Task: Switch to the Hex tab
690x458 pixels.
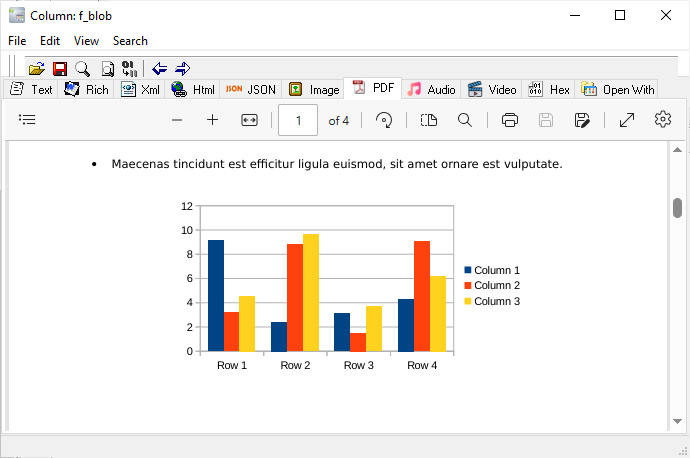Action: point(549,89)
